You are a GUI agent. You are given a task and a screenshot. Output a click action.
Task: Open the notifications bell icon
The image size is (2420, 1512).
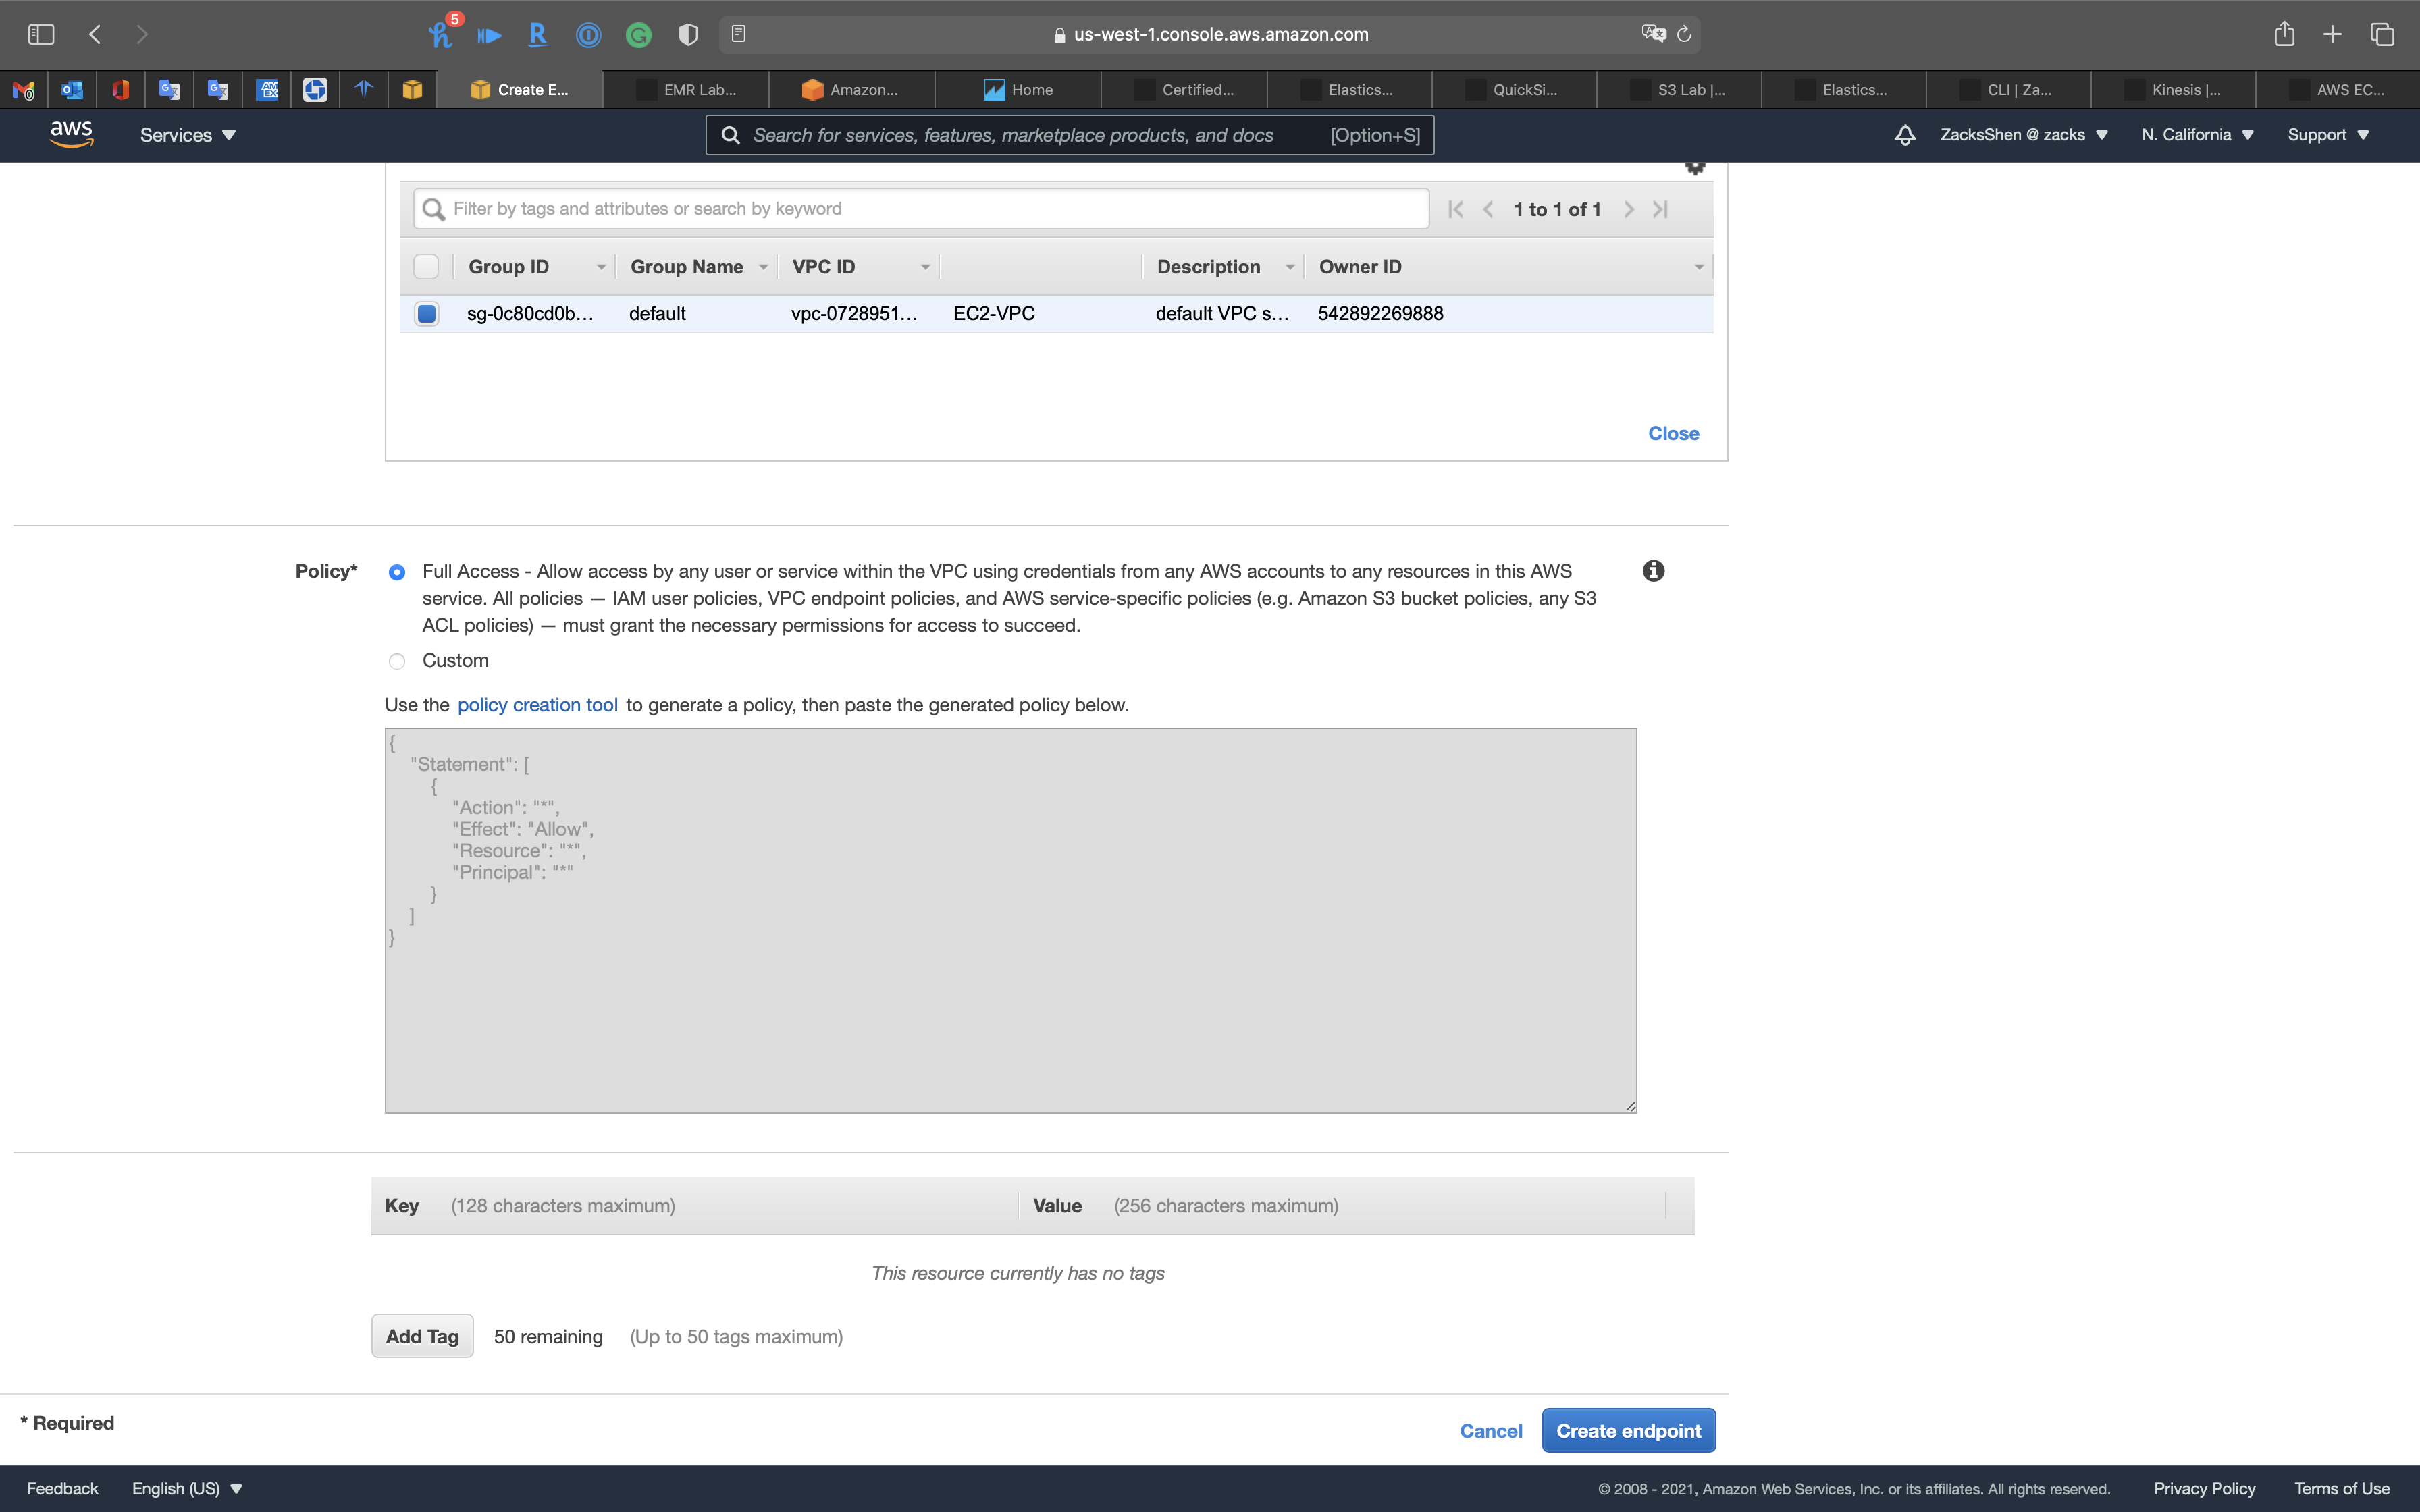1905,135
